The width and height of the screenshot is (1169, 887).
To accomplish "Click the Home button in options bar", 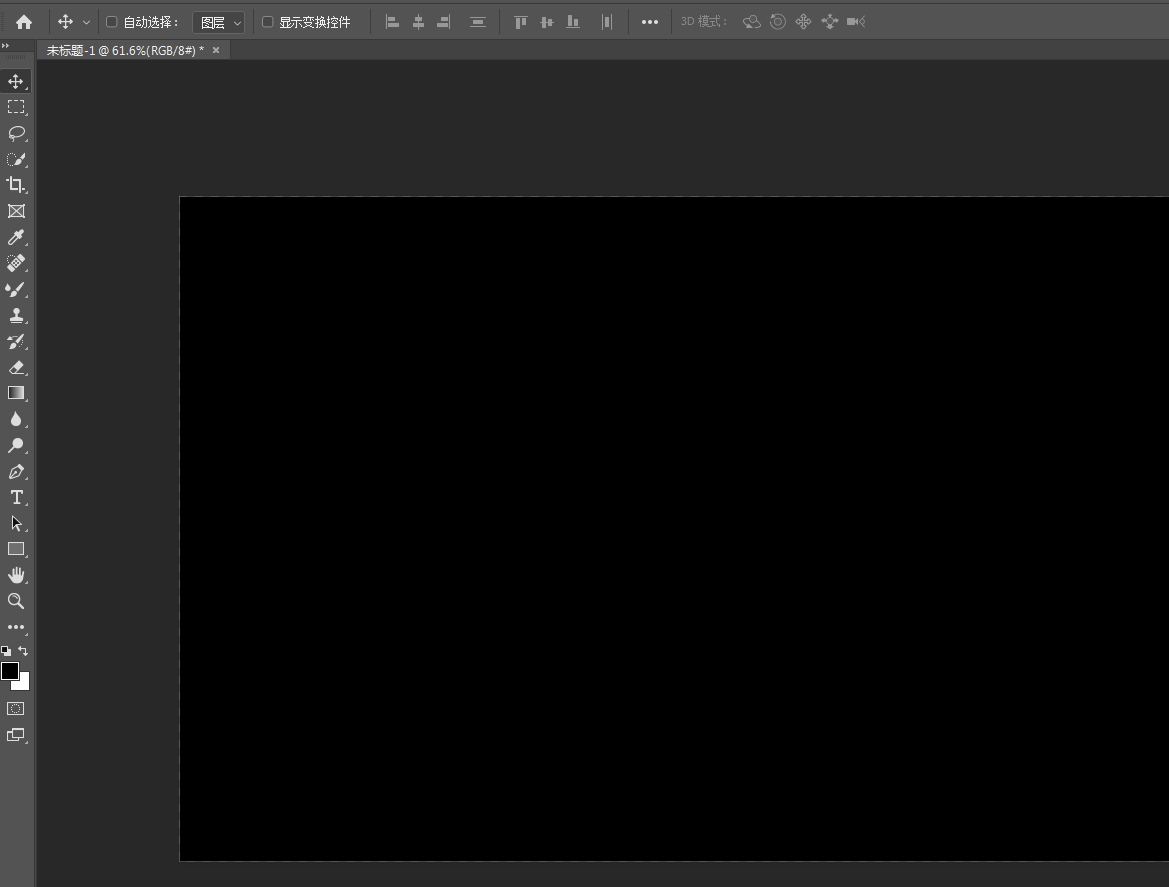I will [24, 22].
